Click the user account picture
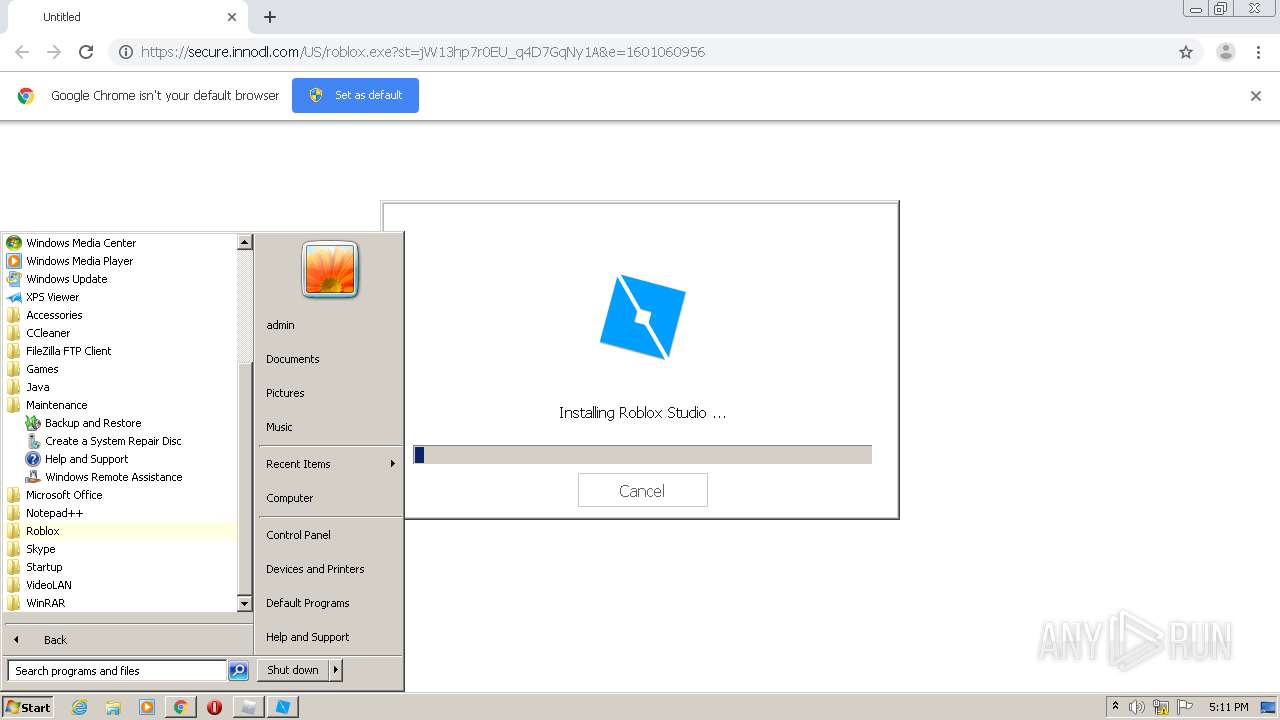Image resolution: width=1280 pixels, height=720 pixels. click(x=330, y=270)
